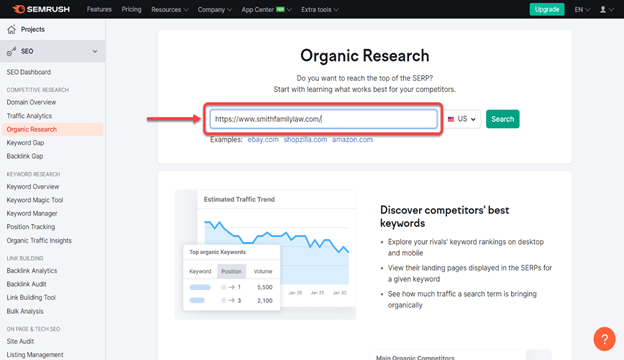
Task: Open Link Building Tool
Action: click(x=31, y=298)
